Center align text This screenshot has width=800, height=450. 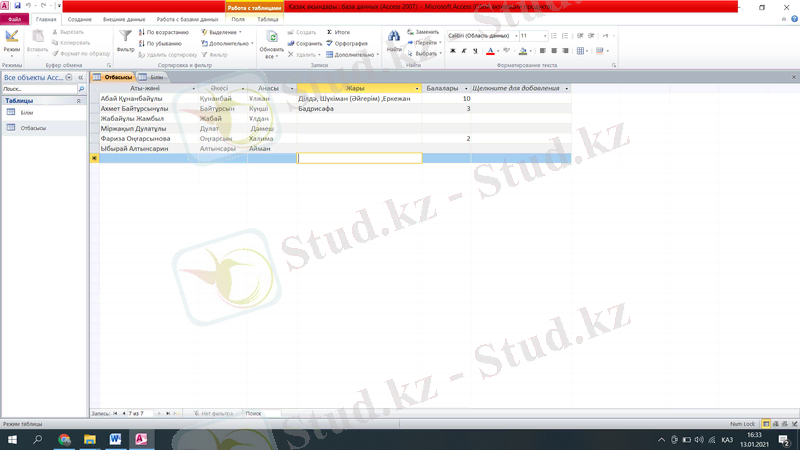tap(554, 51)
